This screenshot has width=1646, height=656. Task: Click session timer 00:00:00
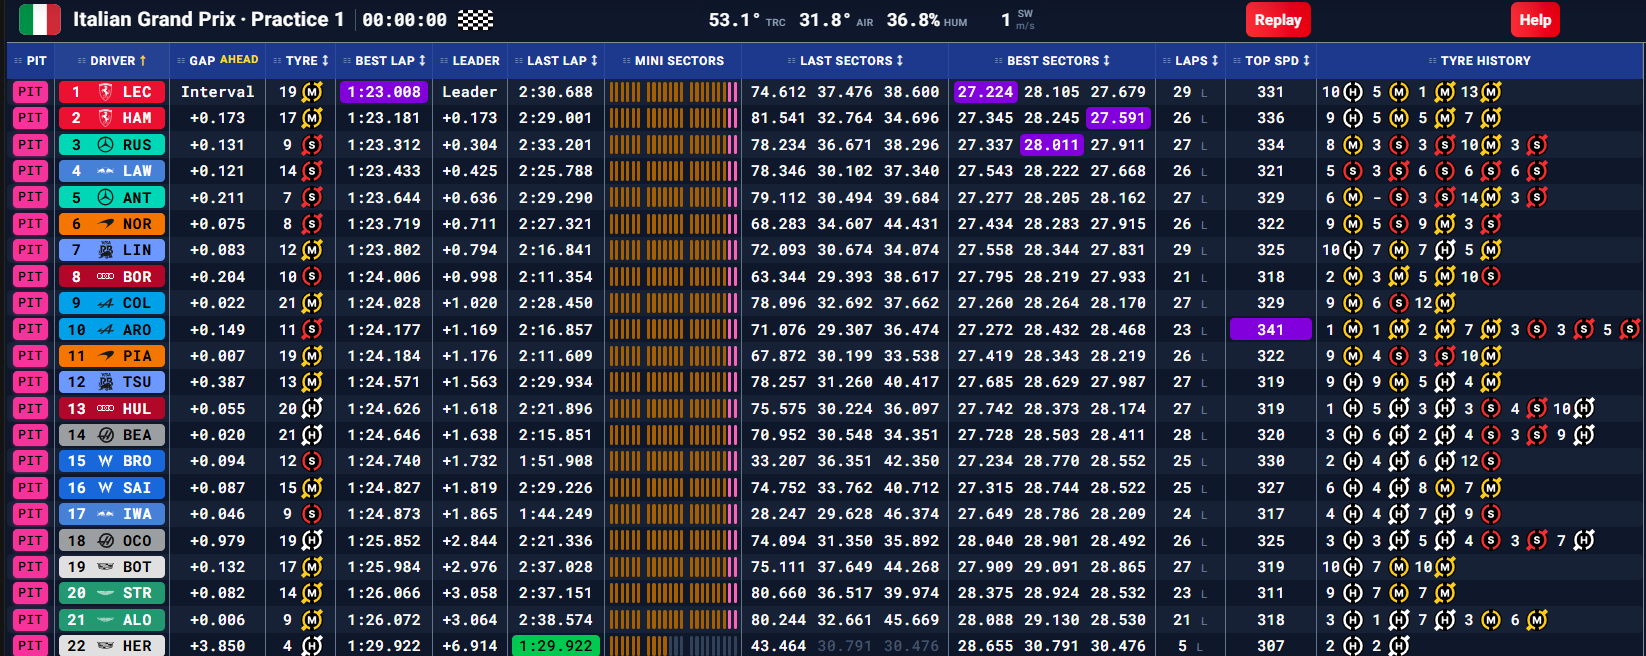pos(404,20)
